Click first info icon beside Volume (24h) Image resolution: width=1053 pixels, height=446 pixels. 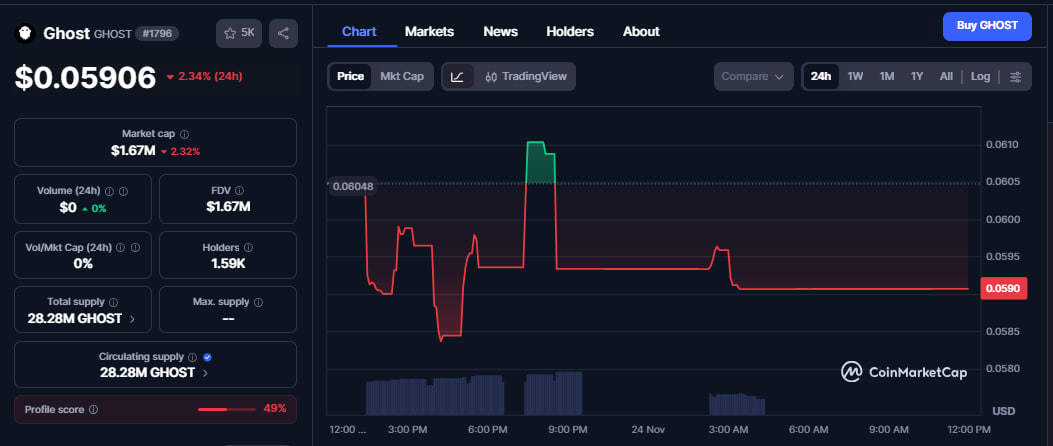tap(109, 191)
